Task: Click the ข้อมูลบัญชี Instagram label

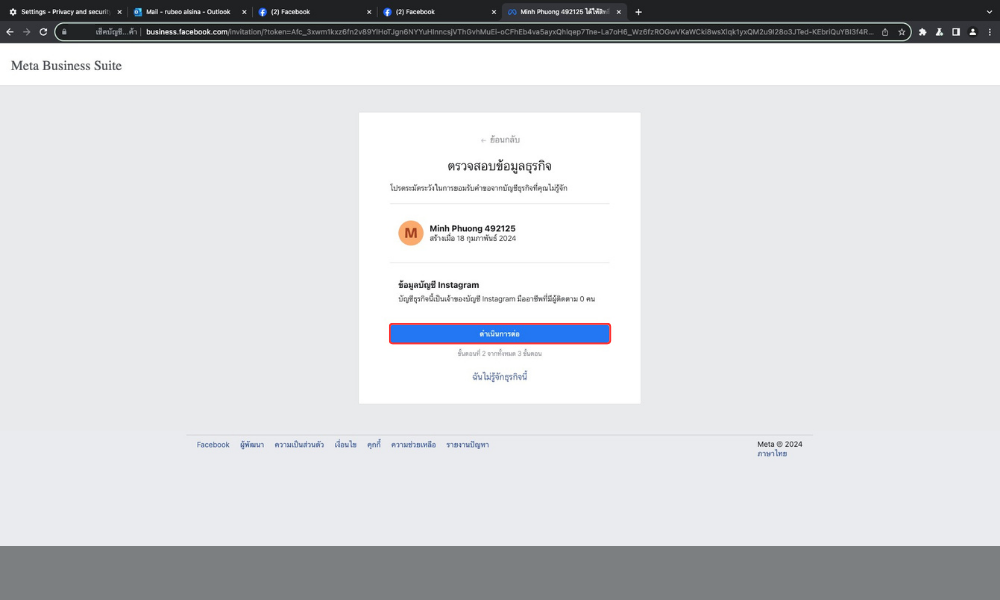Action: 439,285
